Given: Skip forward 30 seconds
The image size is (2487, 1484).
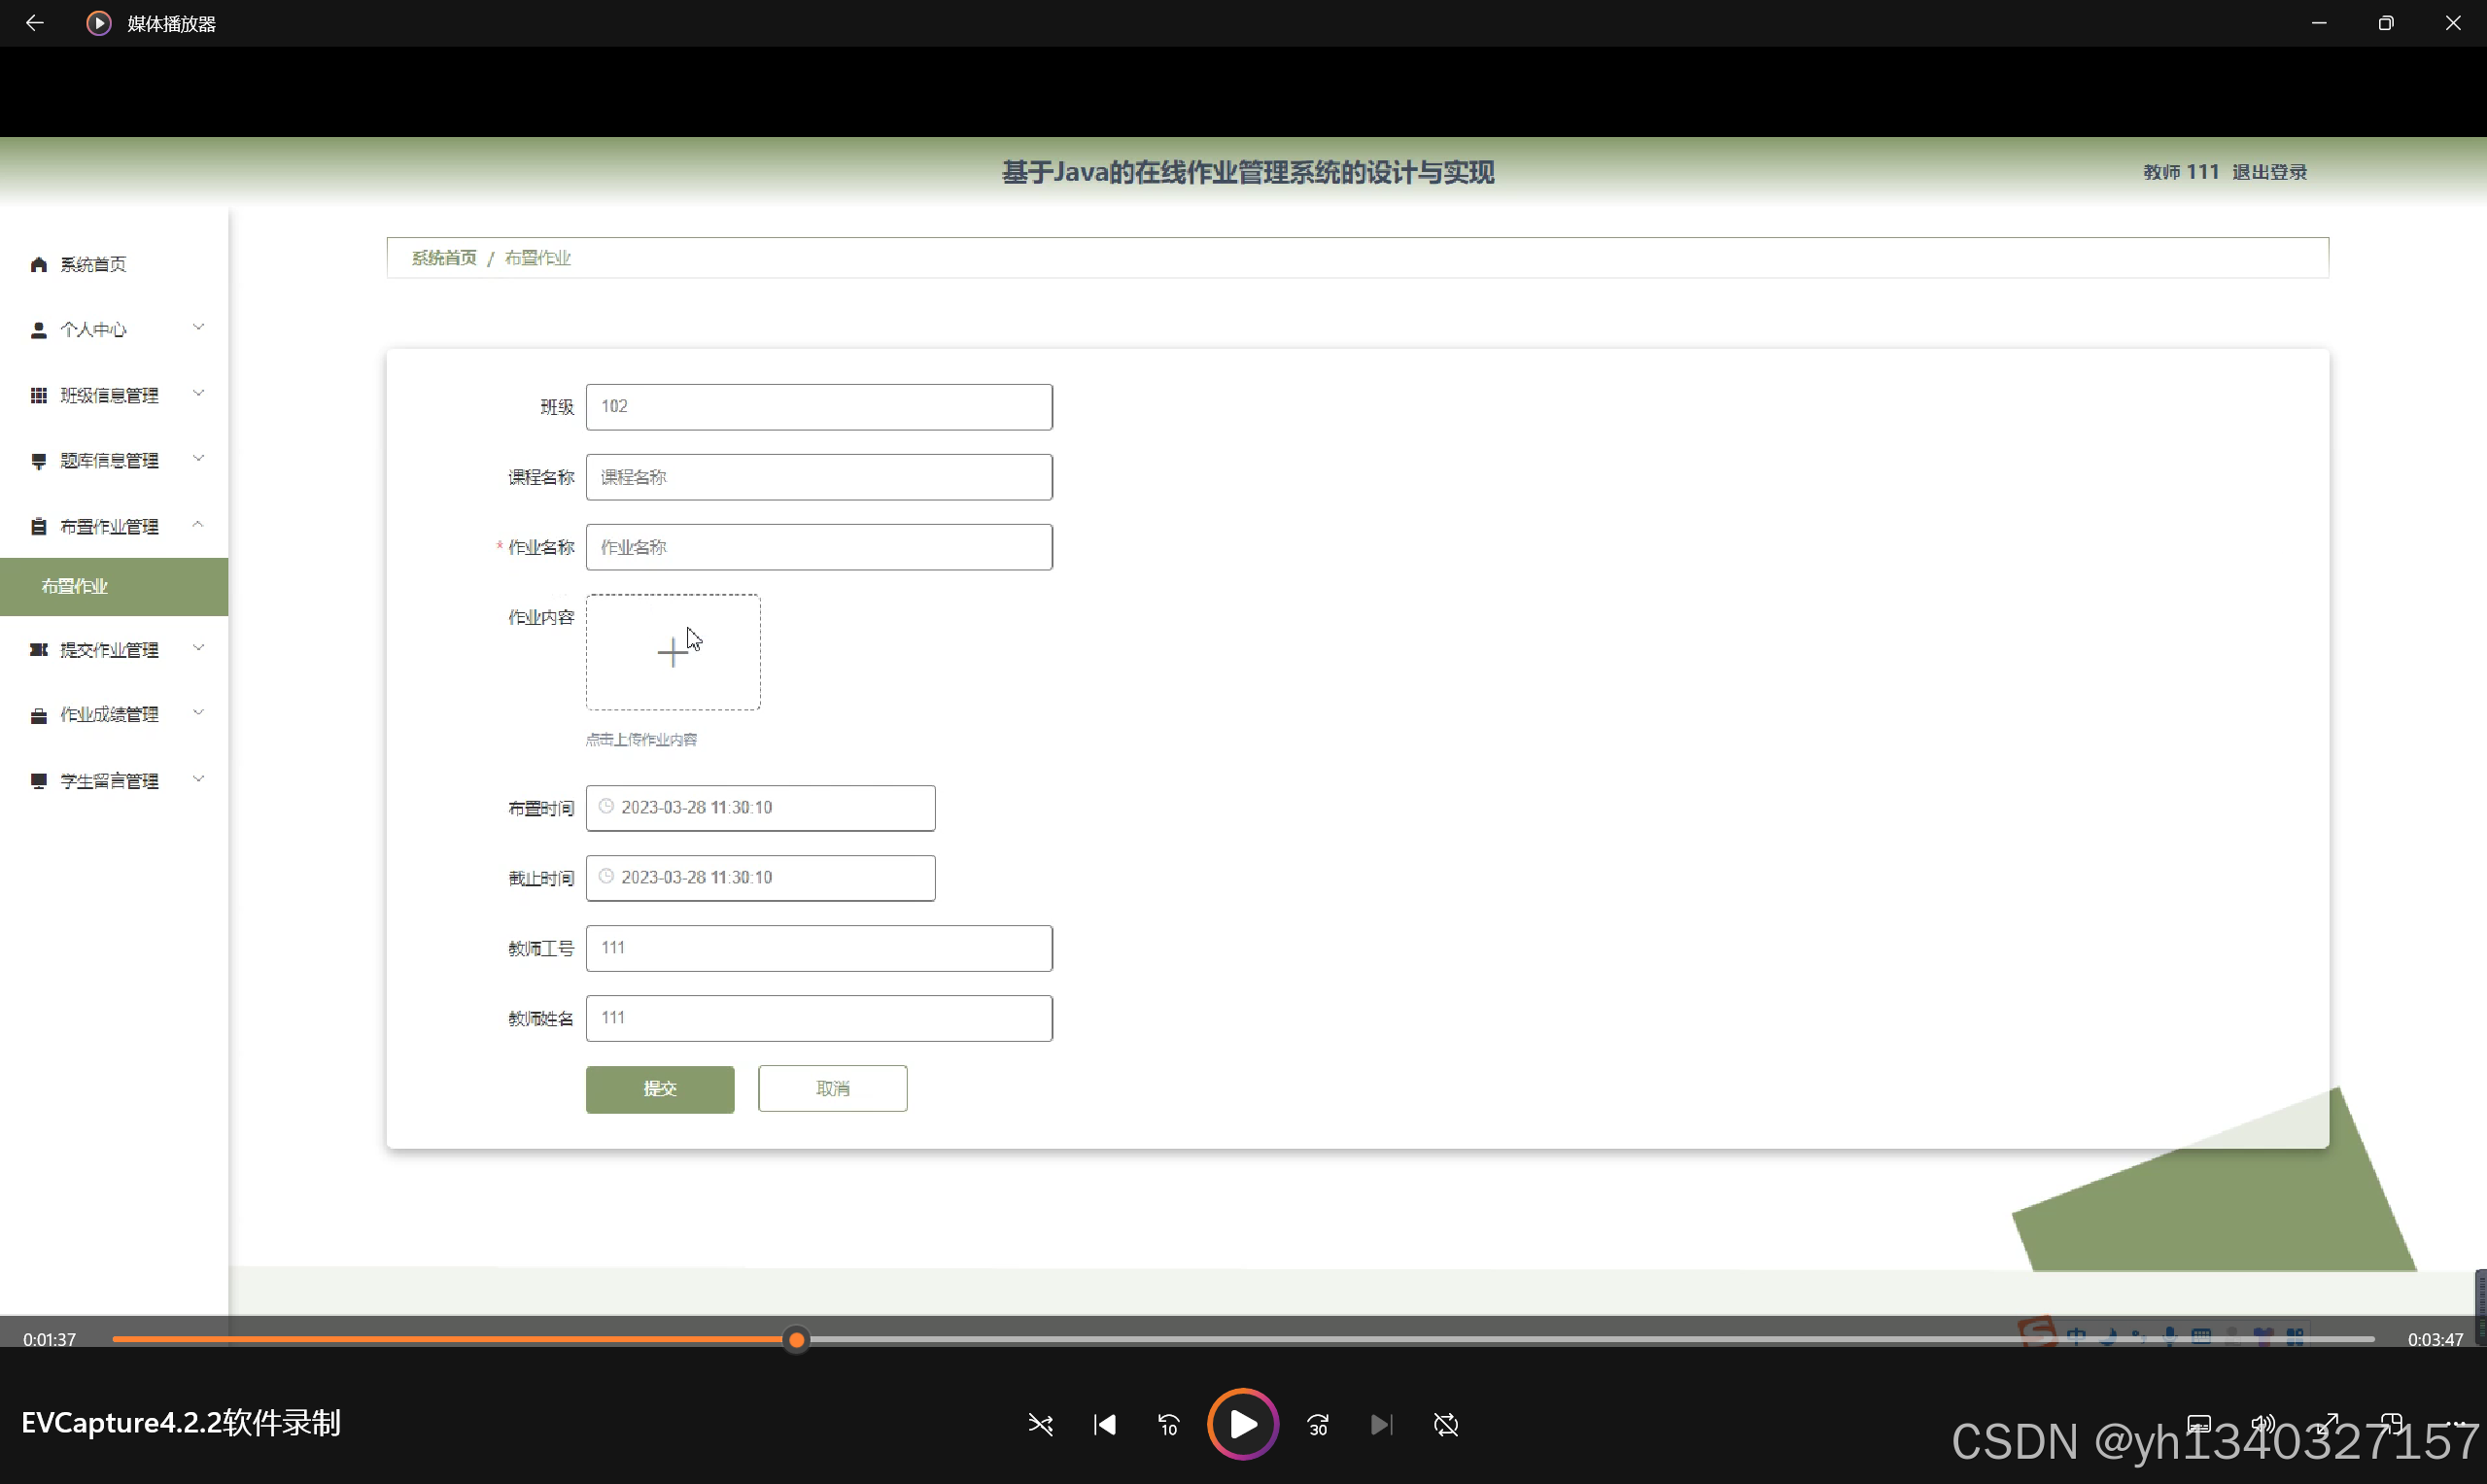Looking at the screenshot, I should click(1318, 1424).
